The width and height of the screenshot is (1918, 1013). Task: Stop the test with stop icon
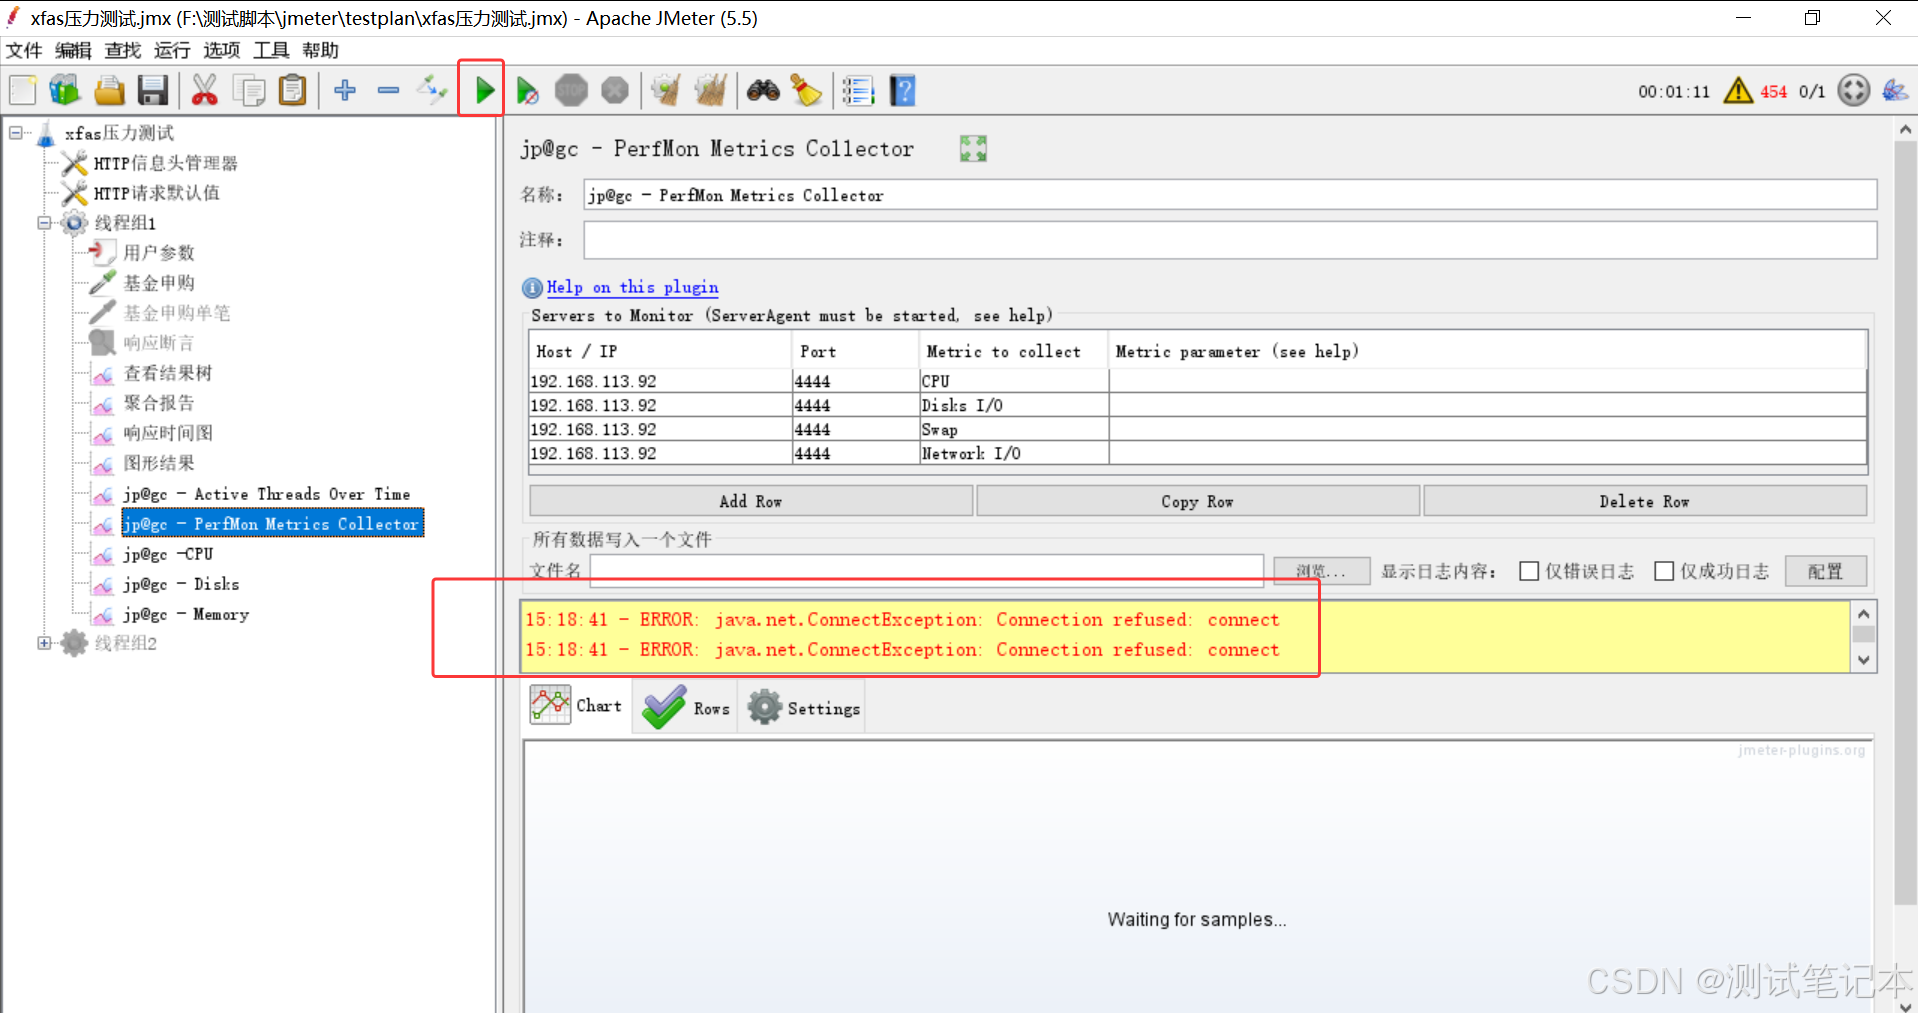tap(571, 90)
